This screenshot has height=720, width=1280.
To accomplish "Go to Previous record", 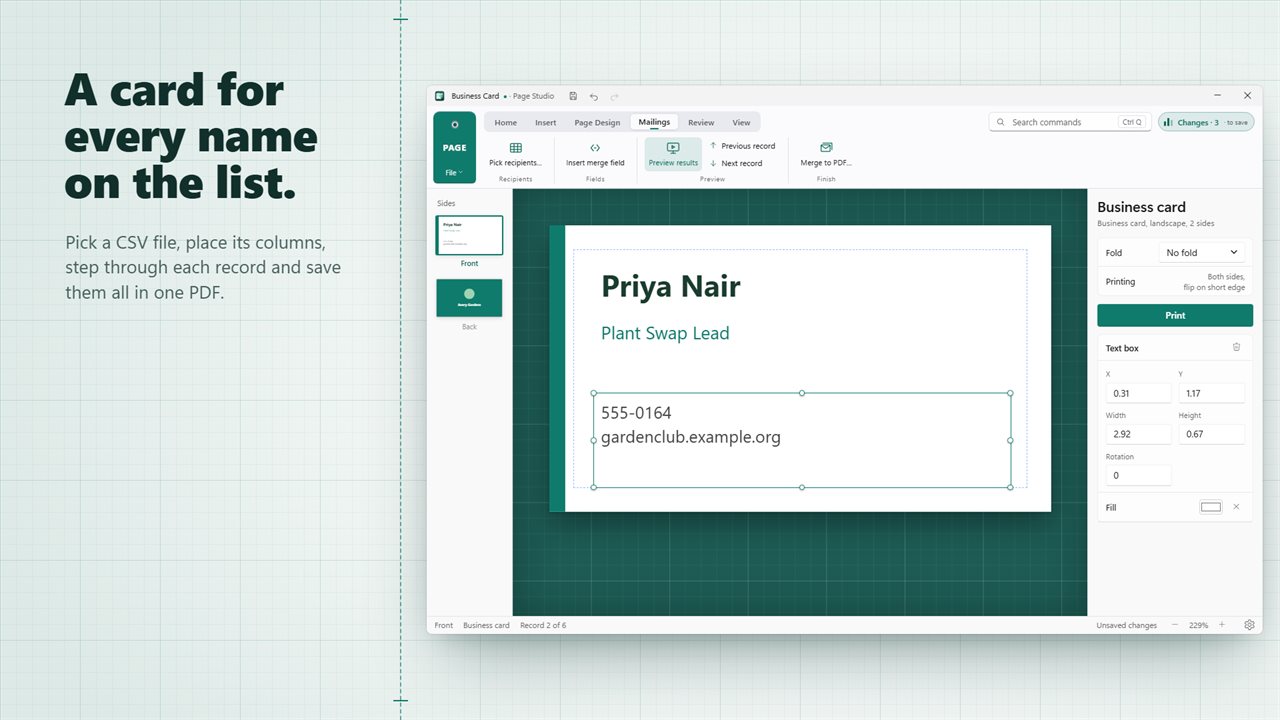I will 742,146.
